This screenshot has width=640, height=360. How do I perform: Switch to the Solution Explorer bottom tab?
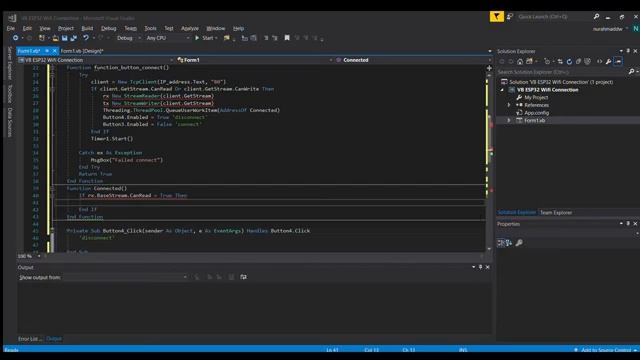coord(517,213)
